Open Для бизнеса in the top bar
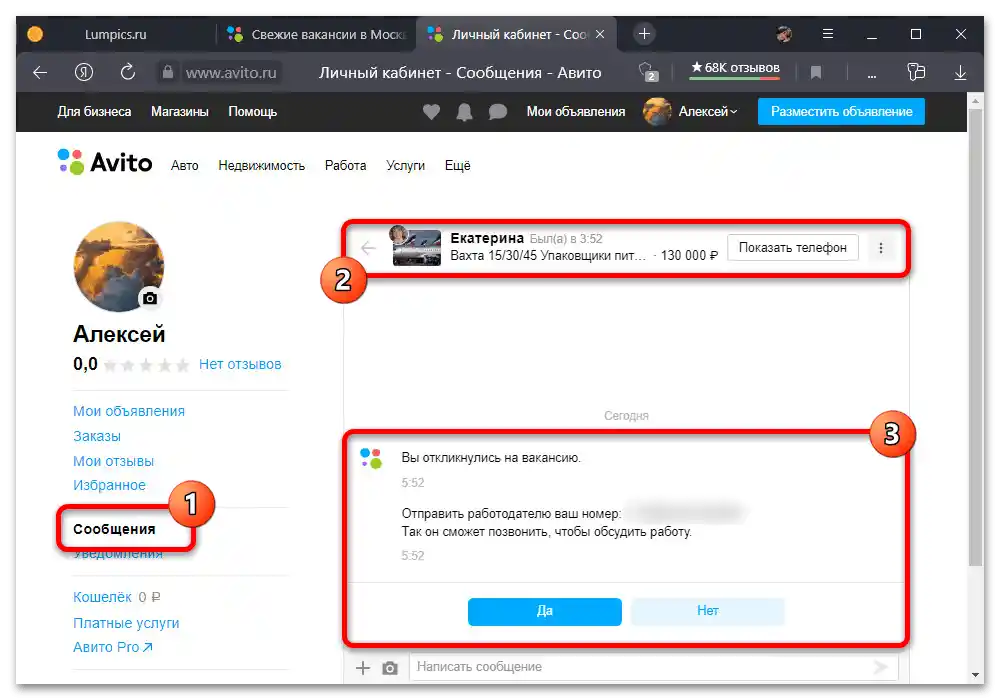This screenshot has height=700, width=1000. pos(94,112)
